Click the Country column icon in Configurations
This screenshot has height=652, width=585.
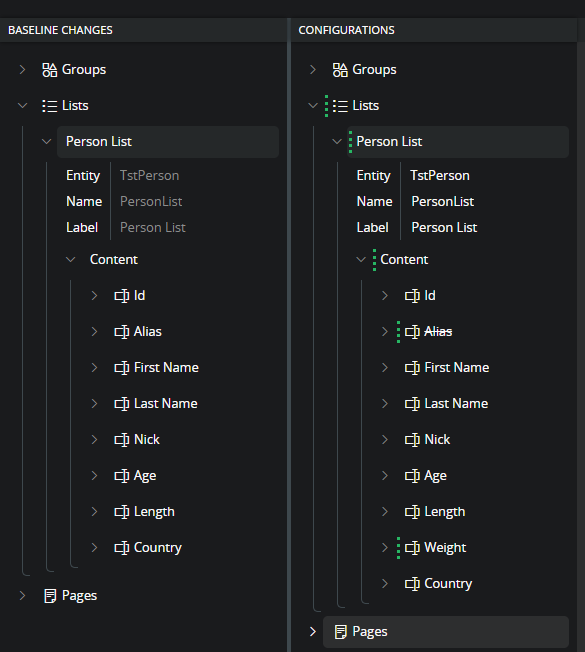pos(412,584)
